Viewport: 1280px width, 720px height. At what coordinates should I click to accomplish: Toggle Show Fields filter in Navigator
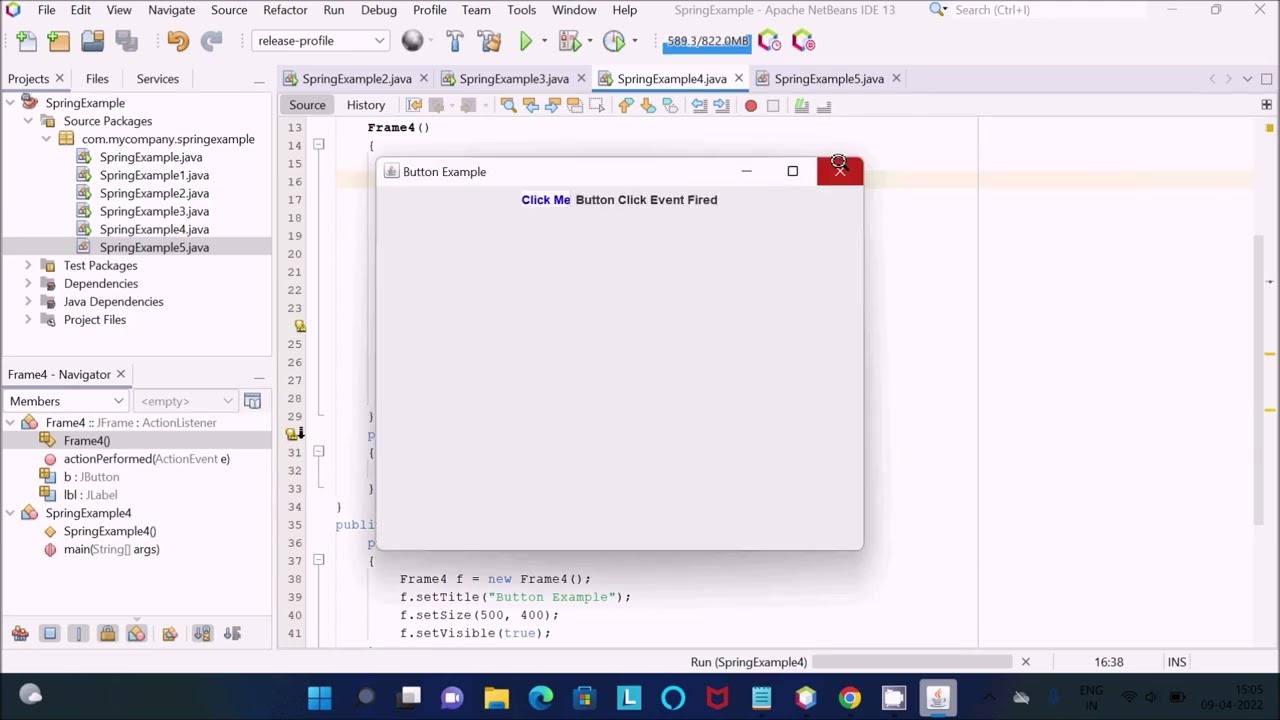coord(50,633)
